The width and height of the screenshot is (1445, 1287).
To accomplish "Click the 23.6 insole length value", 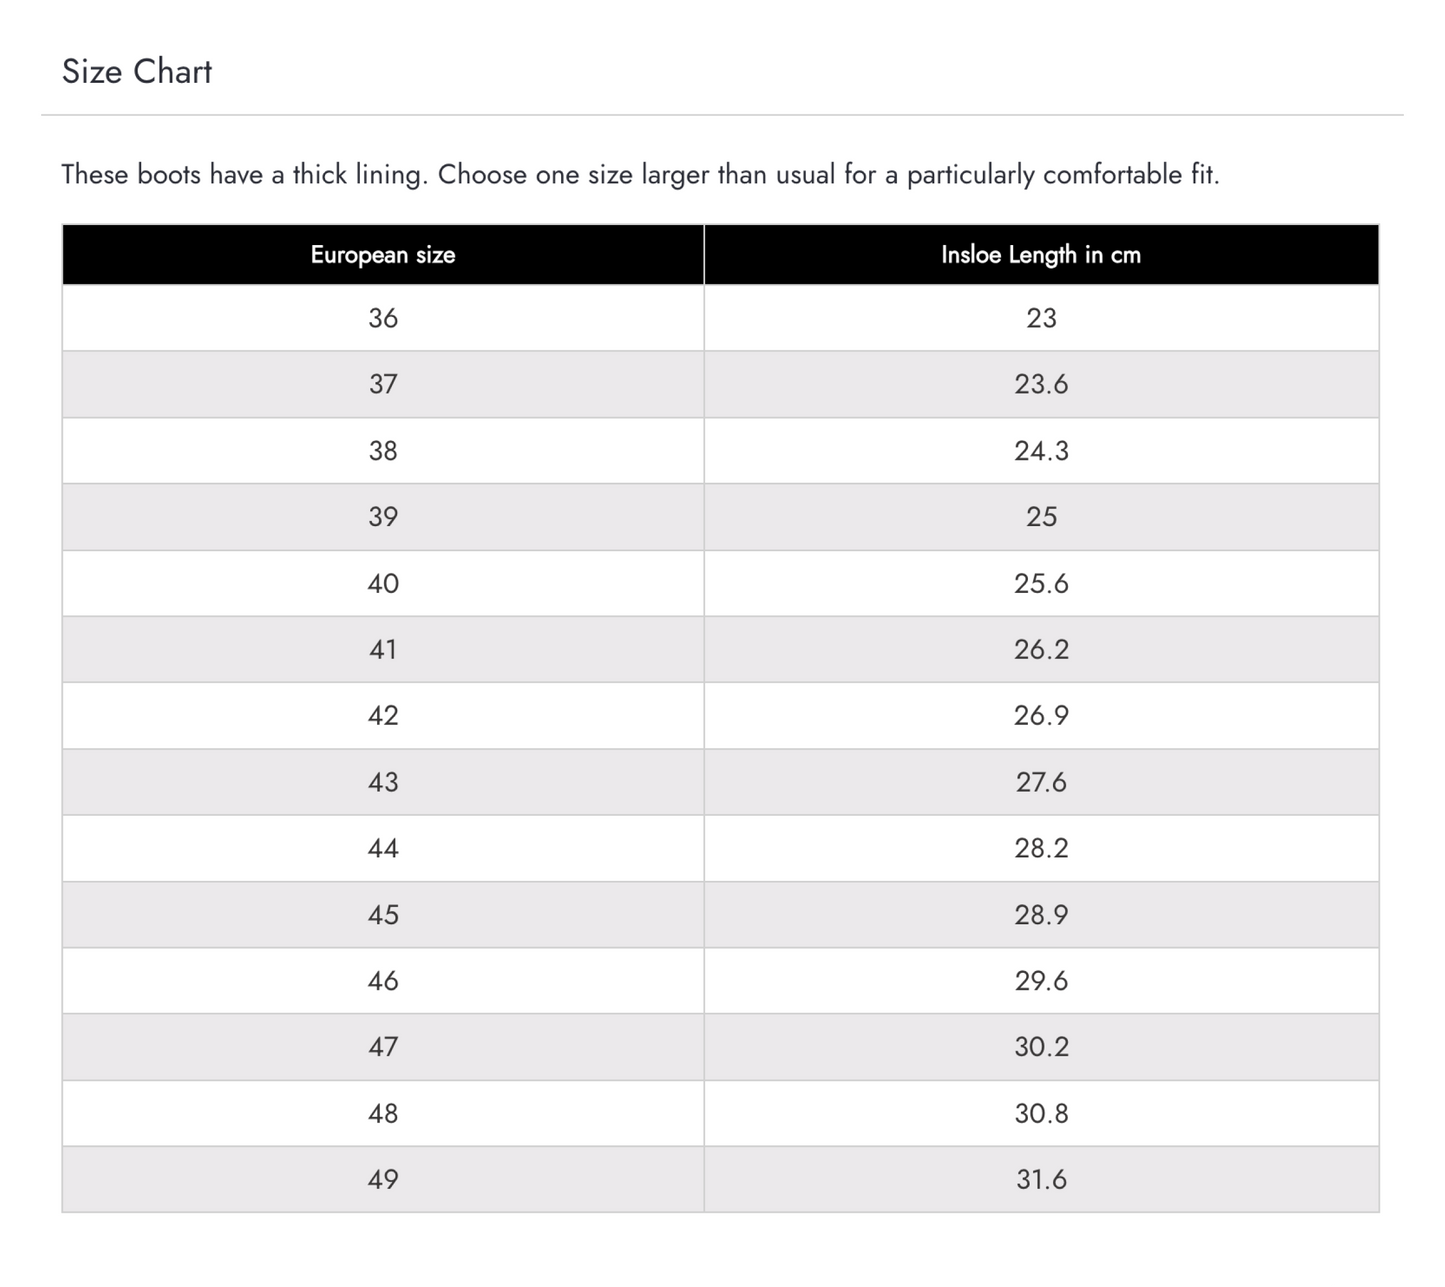I will pyautogui.click(x=1041, y=384).
